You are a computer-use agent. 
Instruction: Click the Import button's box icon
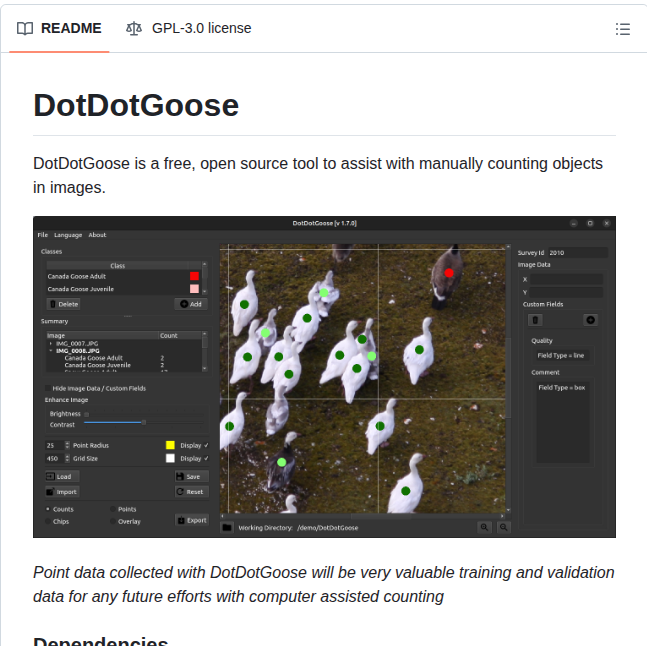point(50,492)
